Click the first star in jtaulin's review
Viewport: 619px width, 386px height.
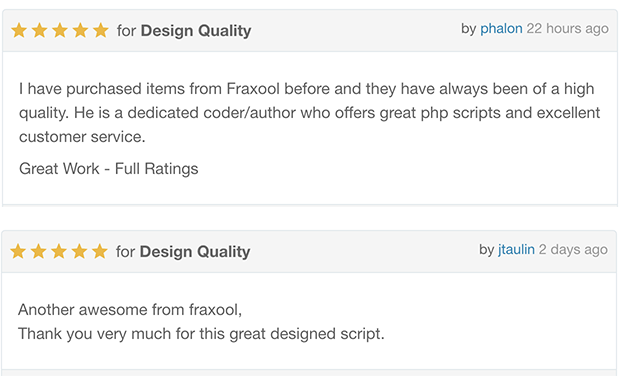click(x=18, y=251)
